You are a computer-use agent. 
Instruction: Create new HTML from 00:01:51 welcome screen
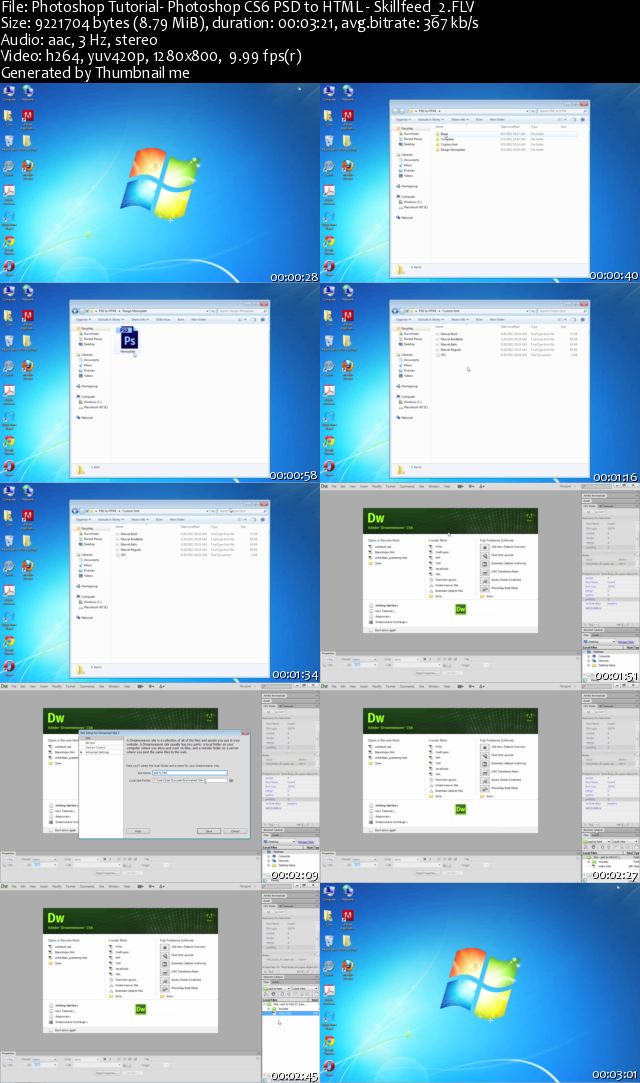pyautogui.click(x=436, y=547)
